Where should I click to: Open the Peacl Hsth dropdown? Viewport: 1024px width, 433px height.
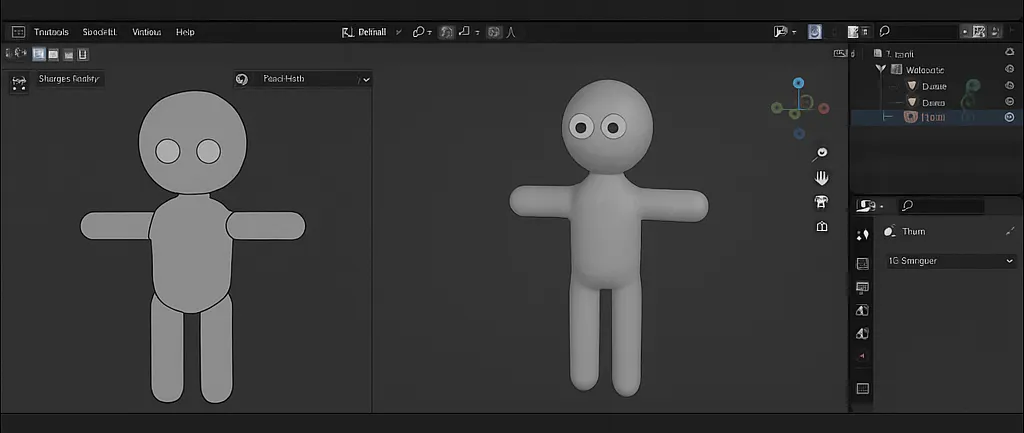[303, 79]
